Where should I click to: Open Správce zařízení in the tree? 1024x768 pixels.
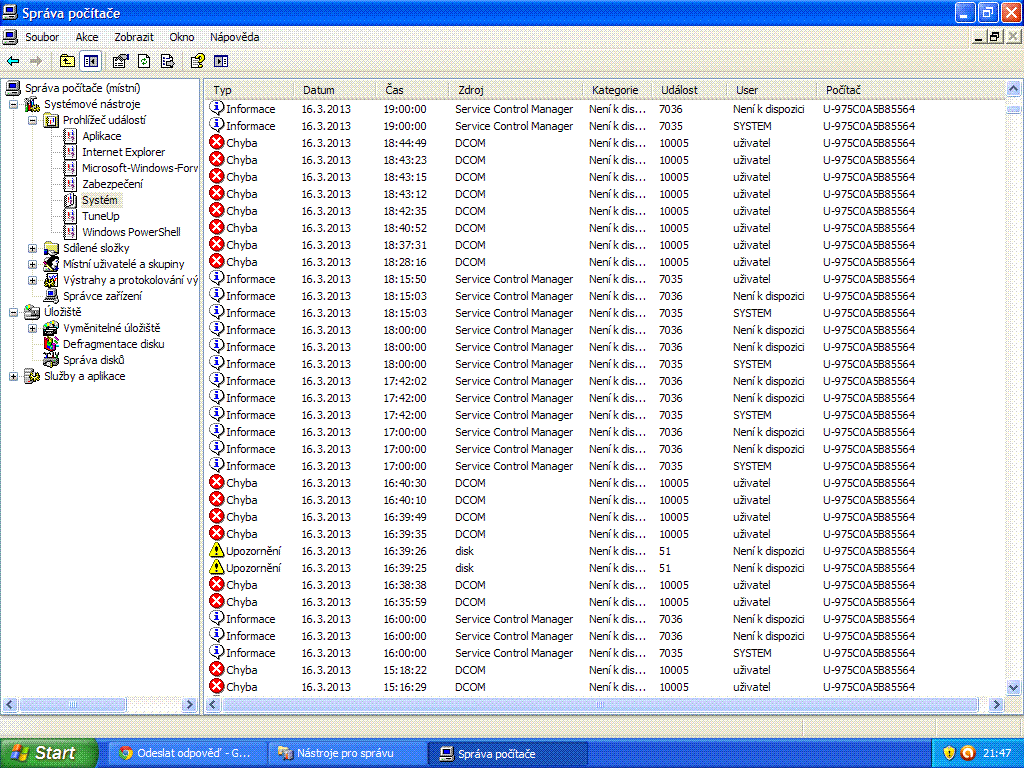pos(102,296)
